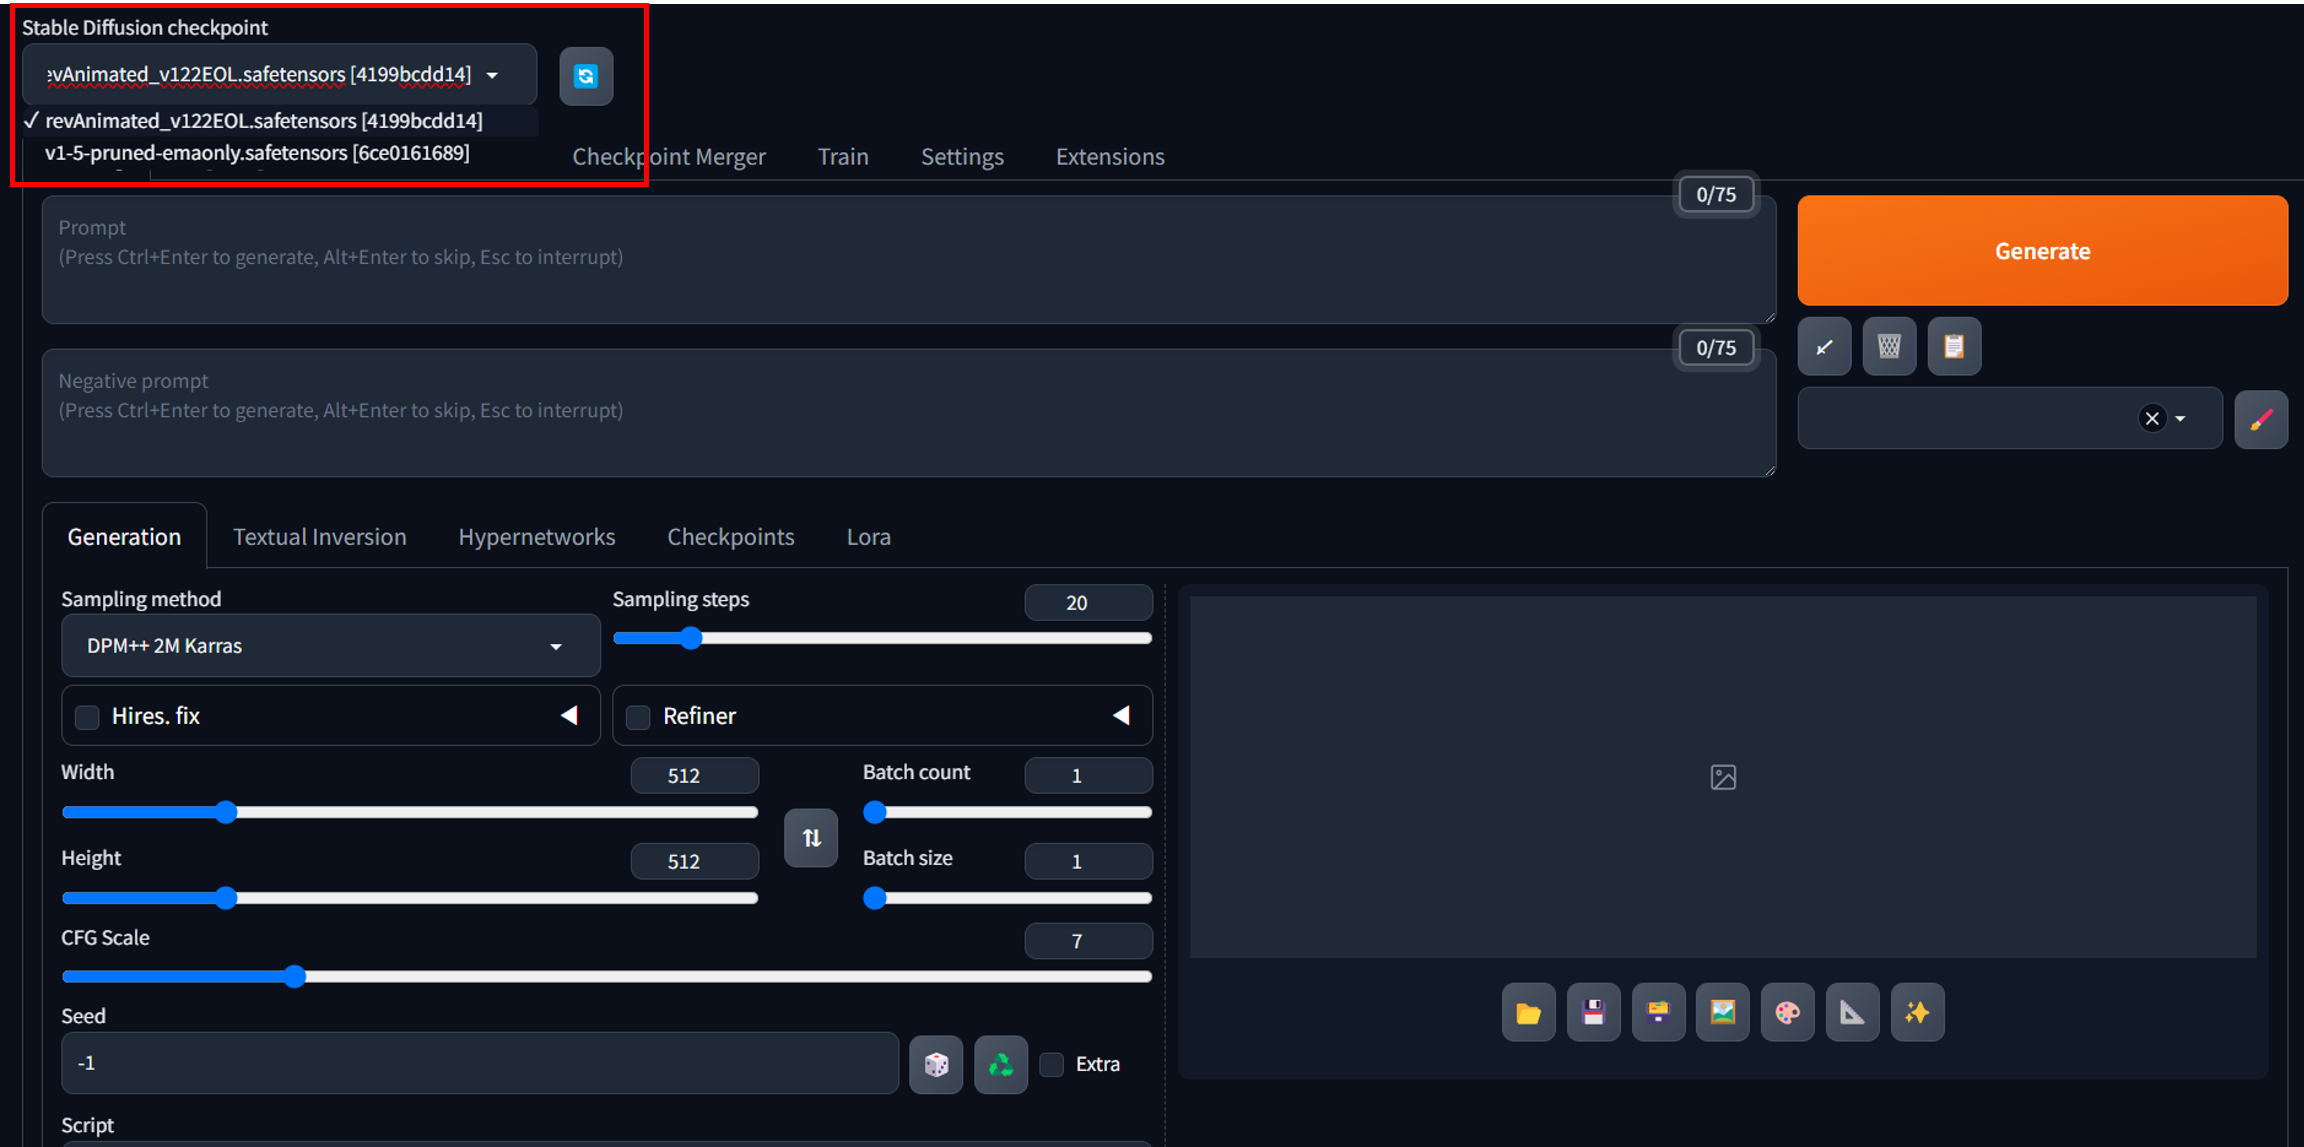Refresh the Stable Diffusion checkpoint list

[586, 76]
